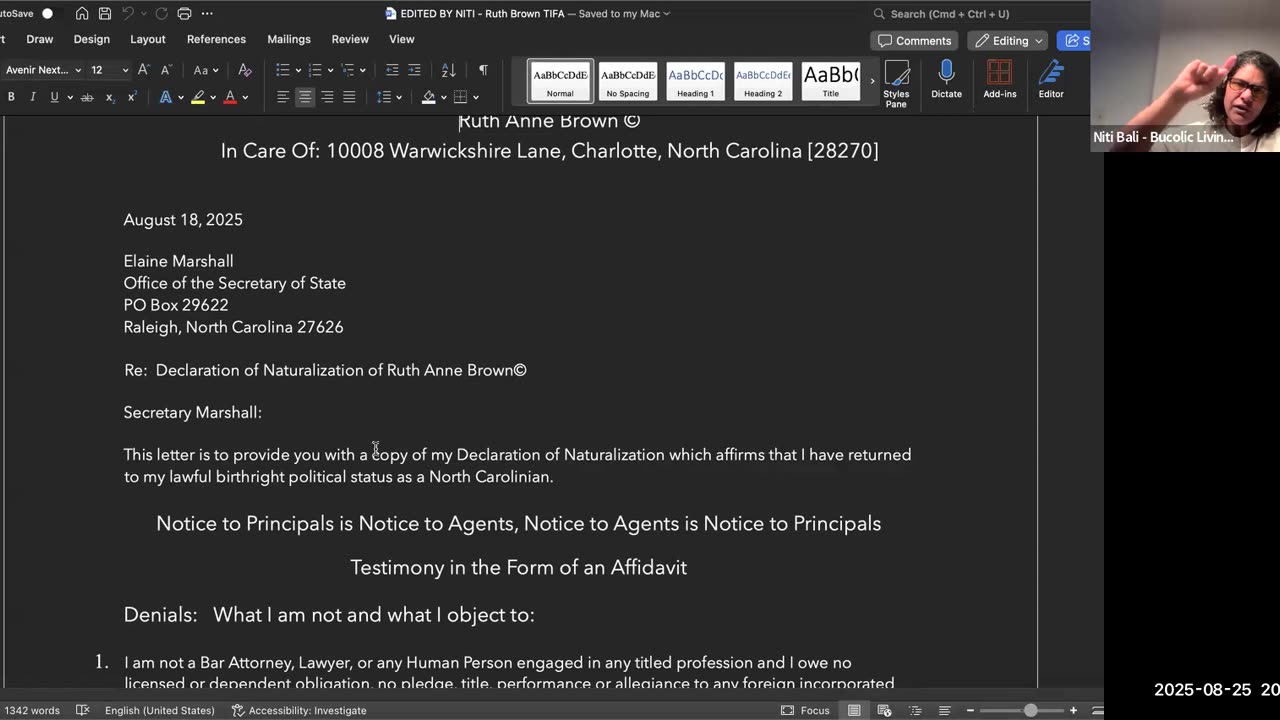Pick the highlight color yellow swatch
Viewport: 1280px width, 720px height.
click(198, 97)
